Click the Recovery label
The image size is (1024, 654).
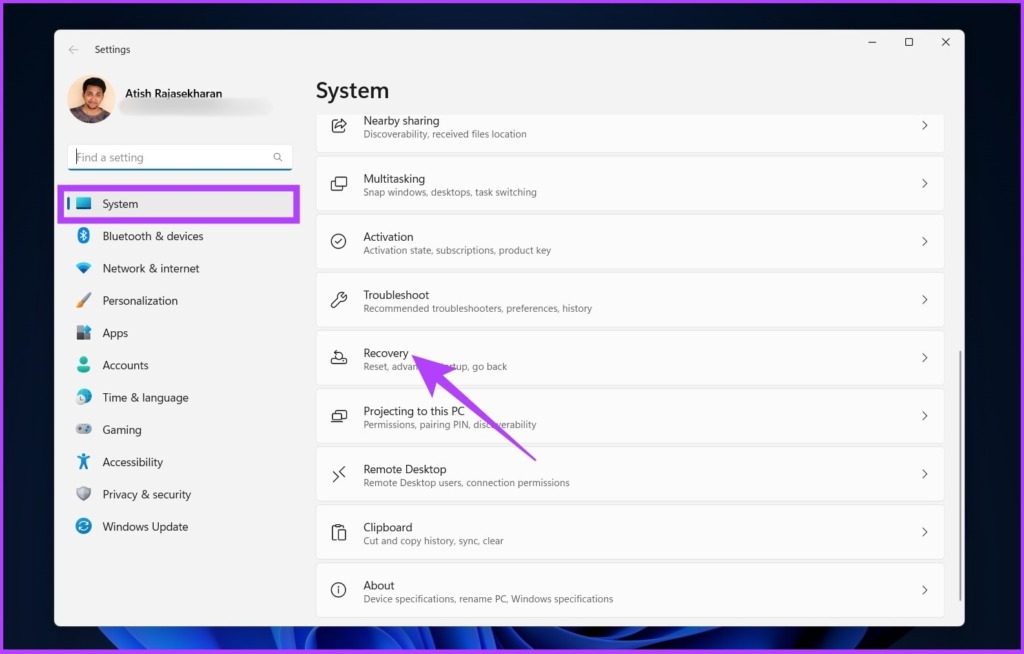[386, 353]
